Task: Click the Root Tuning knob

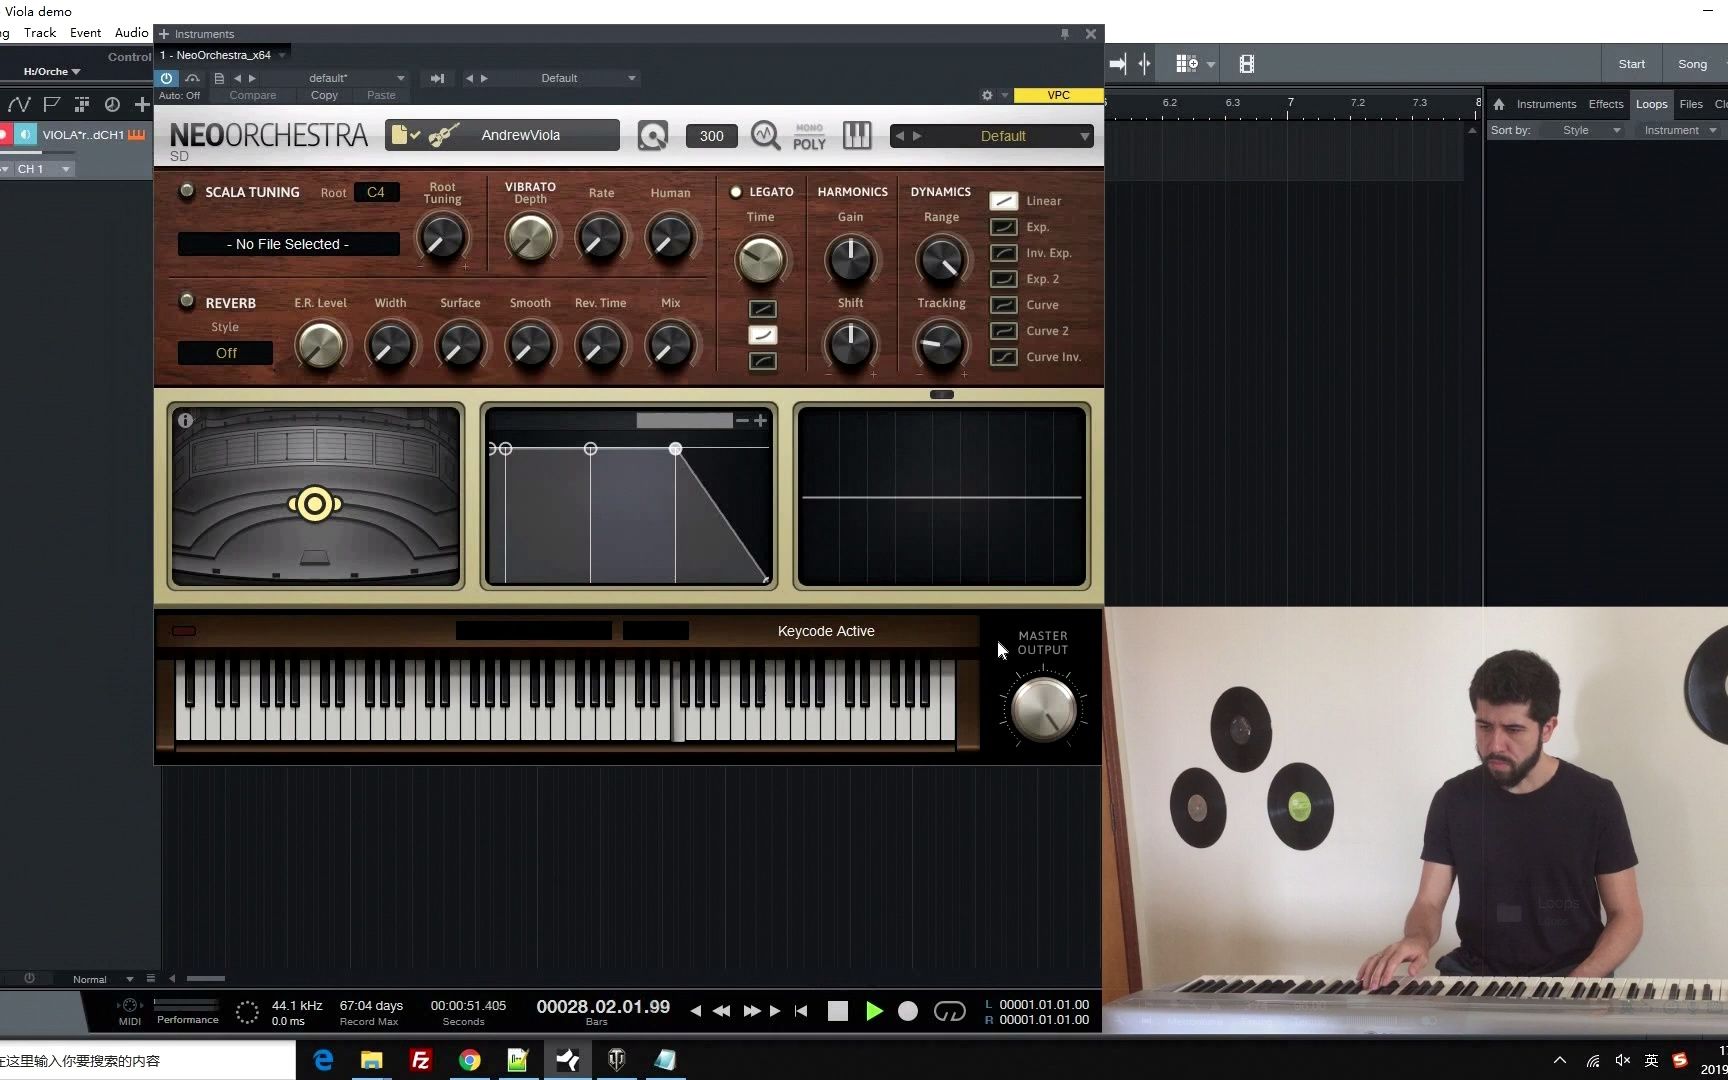Action: pos(441,238)
